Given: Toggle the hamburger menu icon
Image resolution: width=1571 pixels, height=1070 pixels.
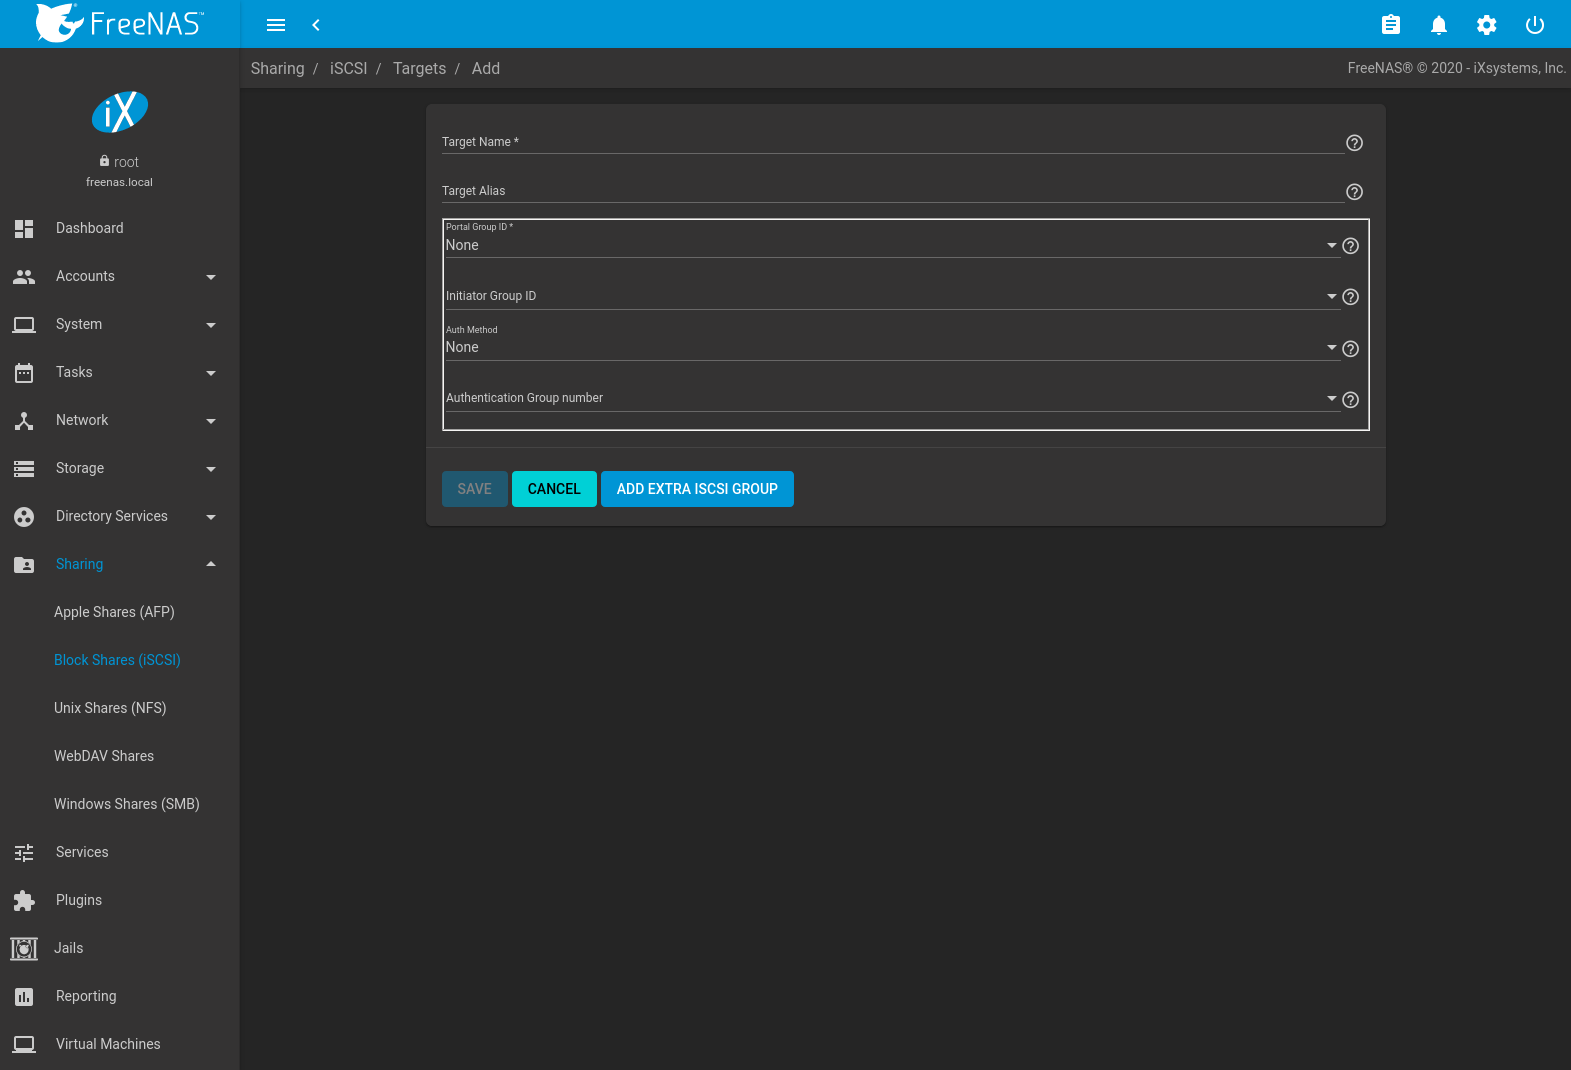Looking at the screenshot, I should (276, 25).
